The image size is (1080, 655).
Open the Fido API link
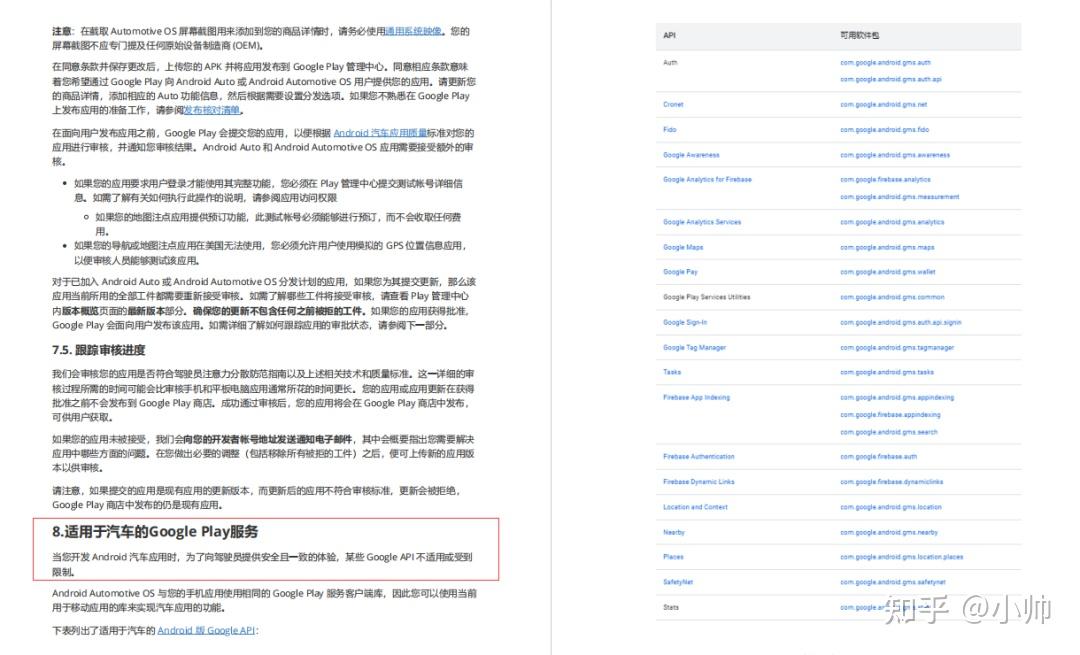click(x=669, y=129)
